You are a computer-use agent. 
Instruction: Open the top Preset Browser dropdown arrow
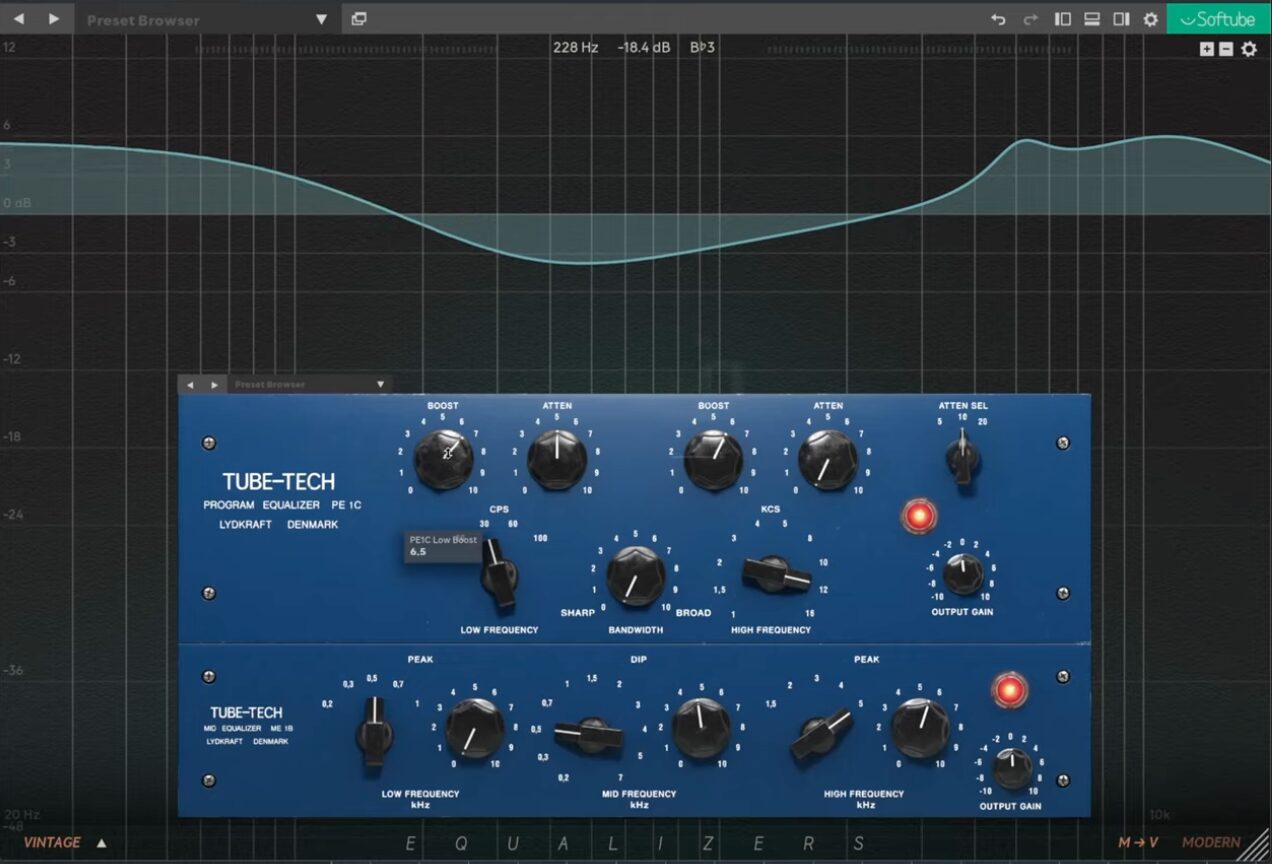point(321,19)
